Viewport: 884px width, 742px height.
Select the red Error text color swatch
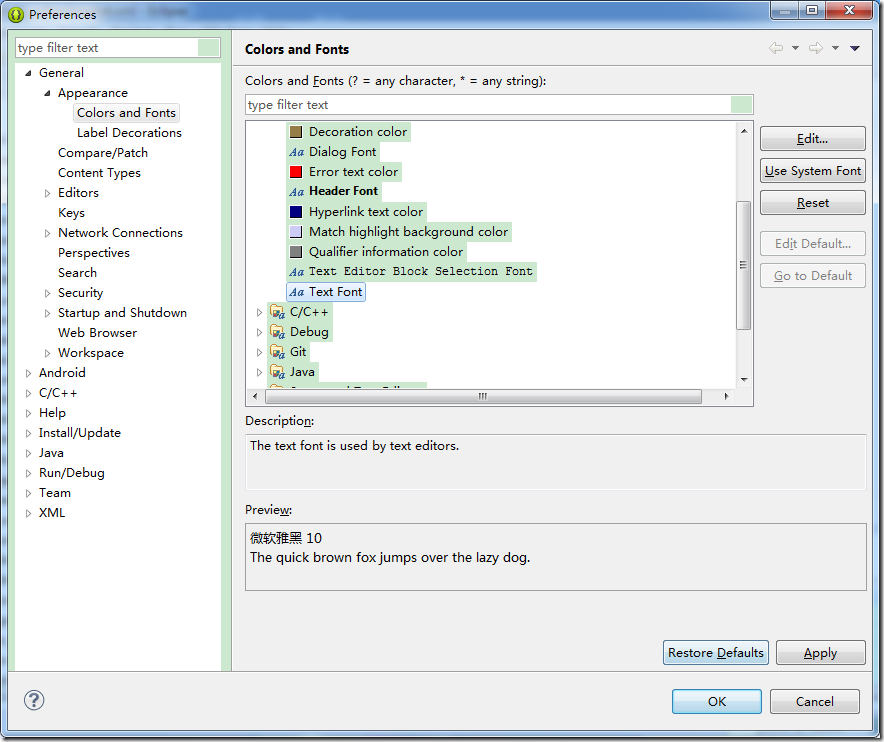pyautogui.click(x=296, y=172)
